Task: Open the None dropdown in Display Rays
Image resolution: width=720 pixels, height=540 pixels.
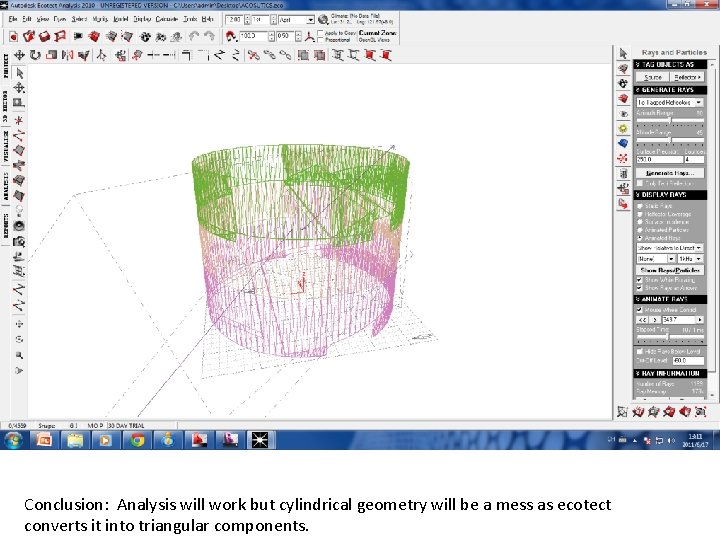Action: 656,259
